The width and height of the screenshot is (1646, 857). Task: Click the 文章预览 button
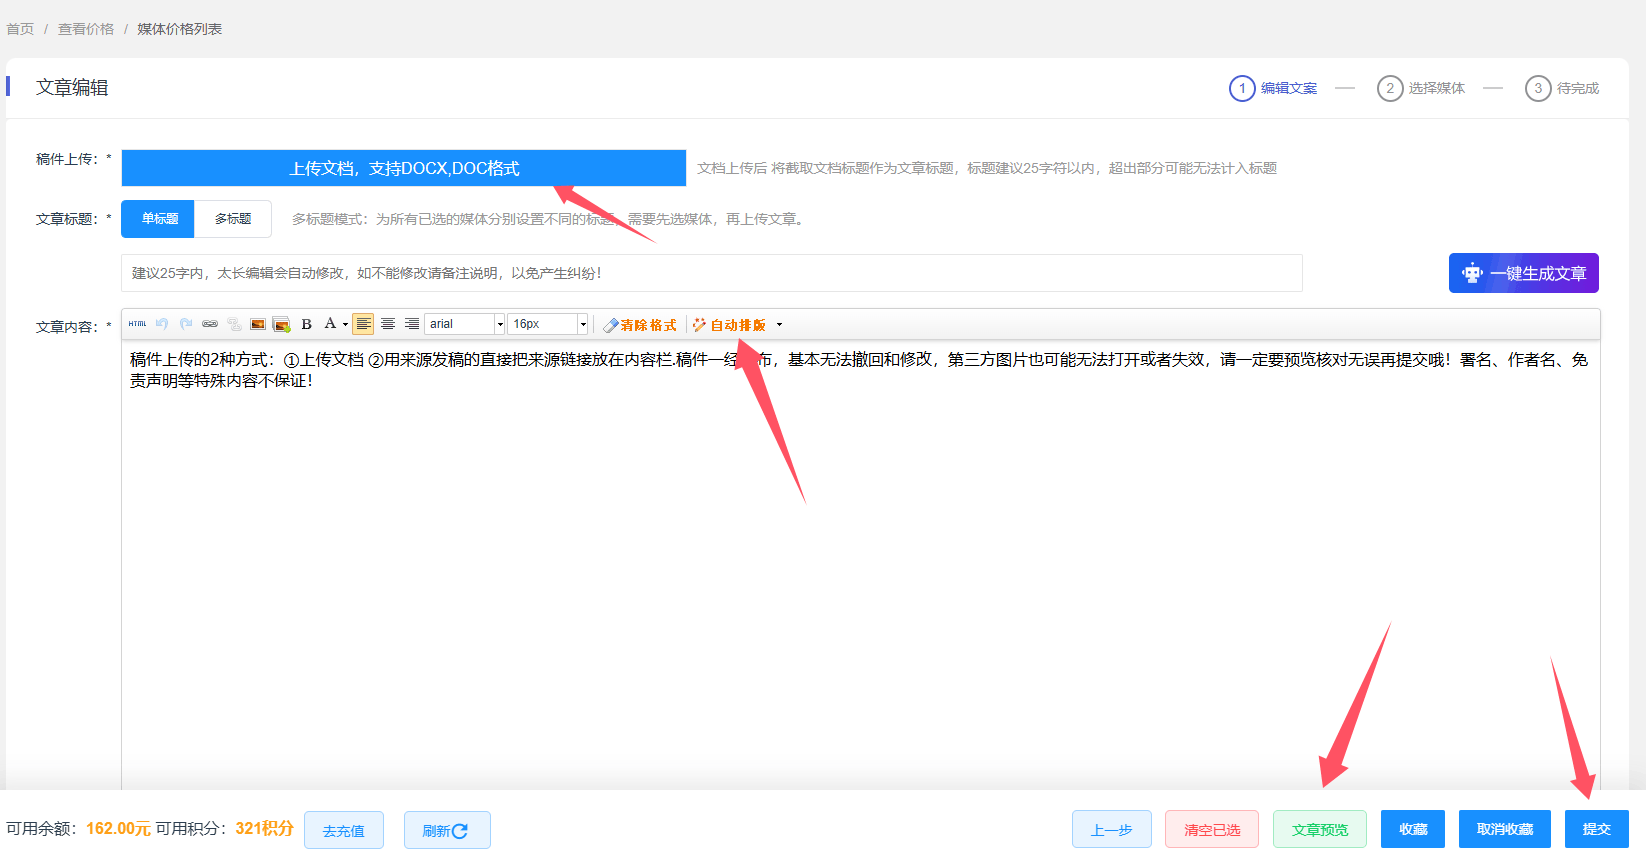tap(1319, 829)
